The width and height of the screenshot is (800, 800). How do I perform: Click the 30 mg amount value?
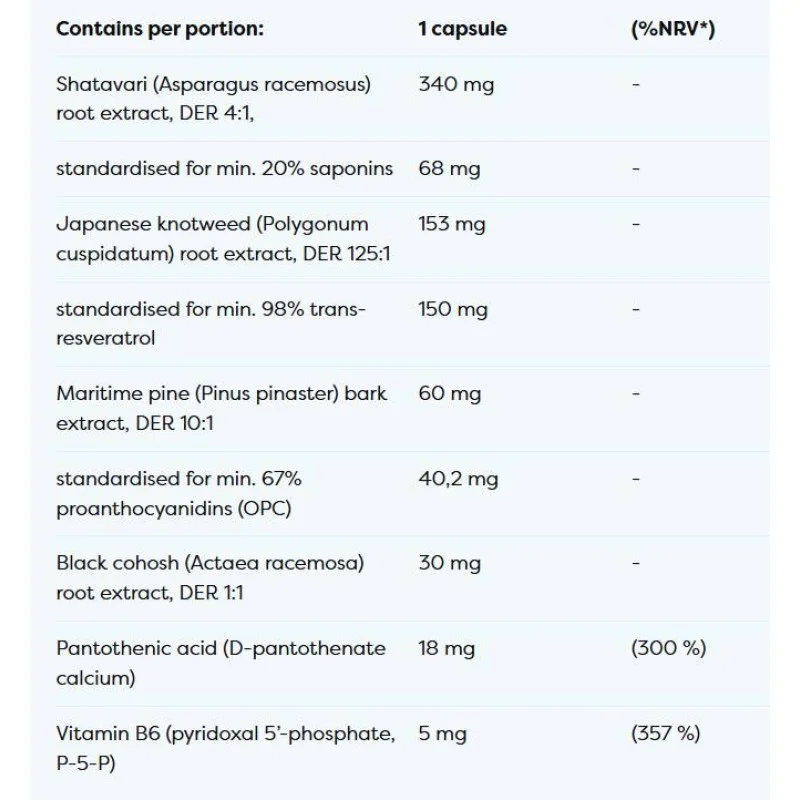click(449, 563)
